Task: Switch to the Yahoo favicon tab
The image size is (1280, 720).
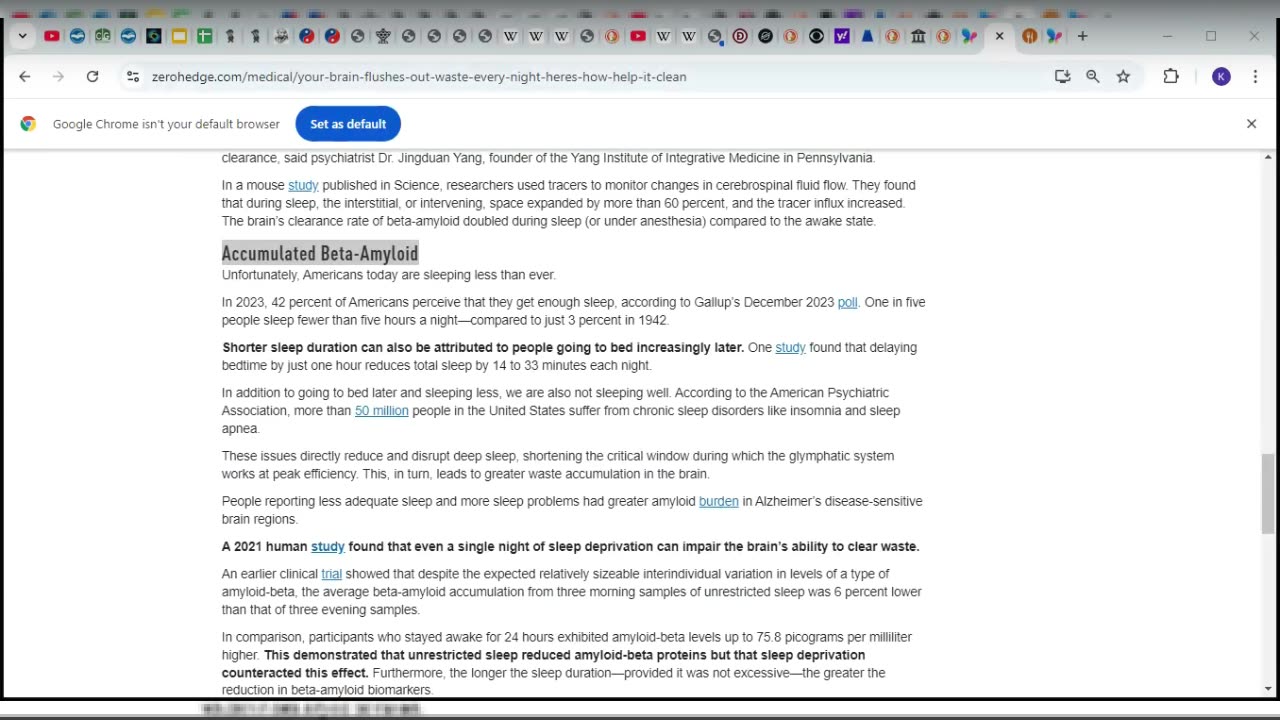Action: (x=842, y=36)
